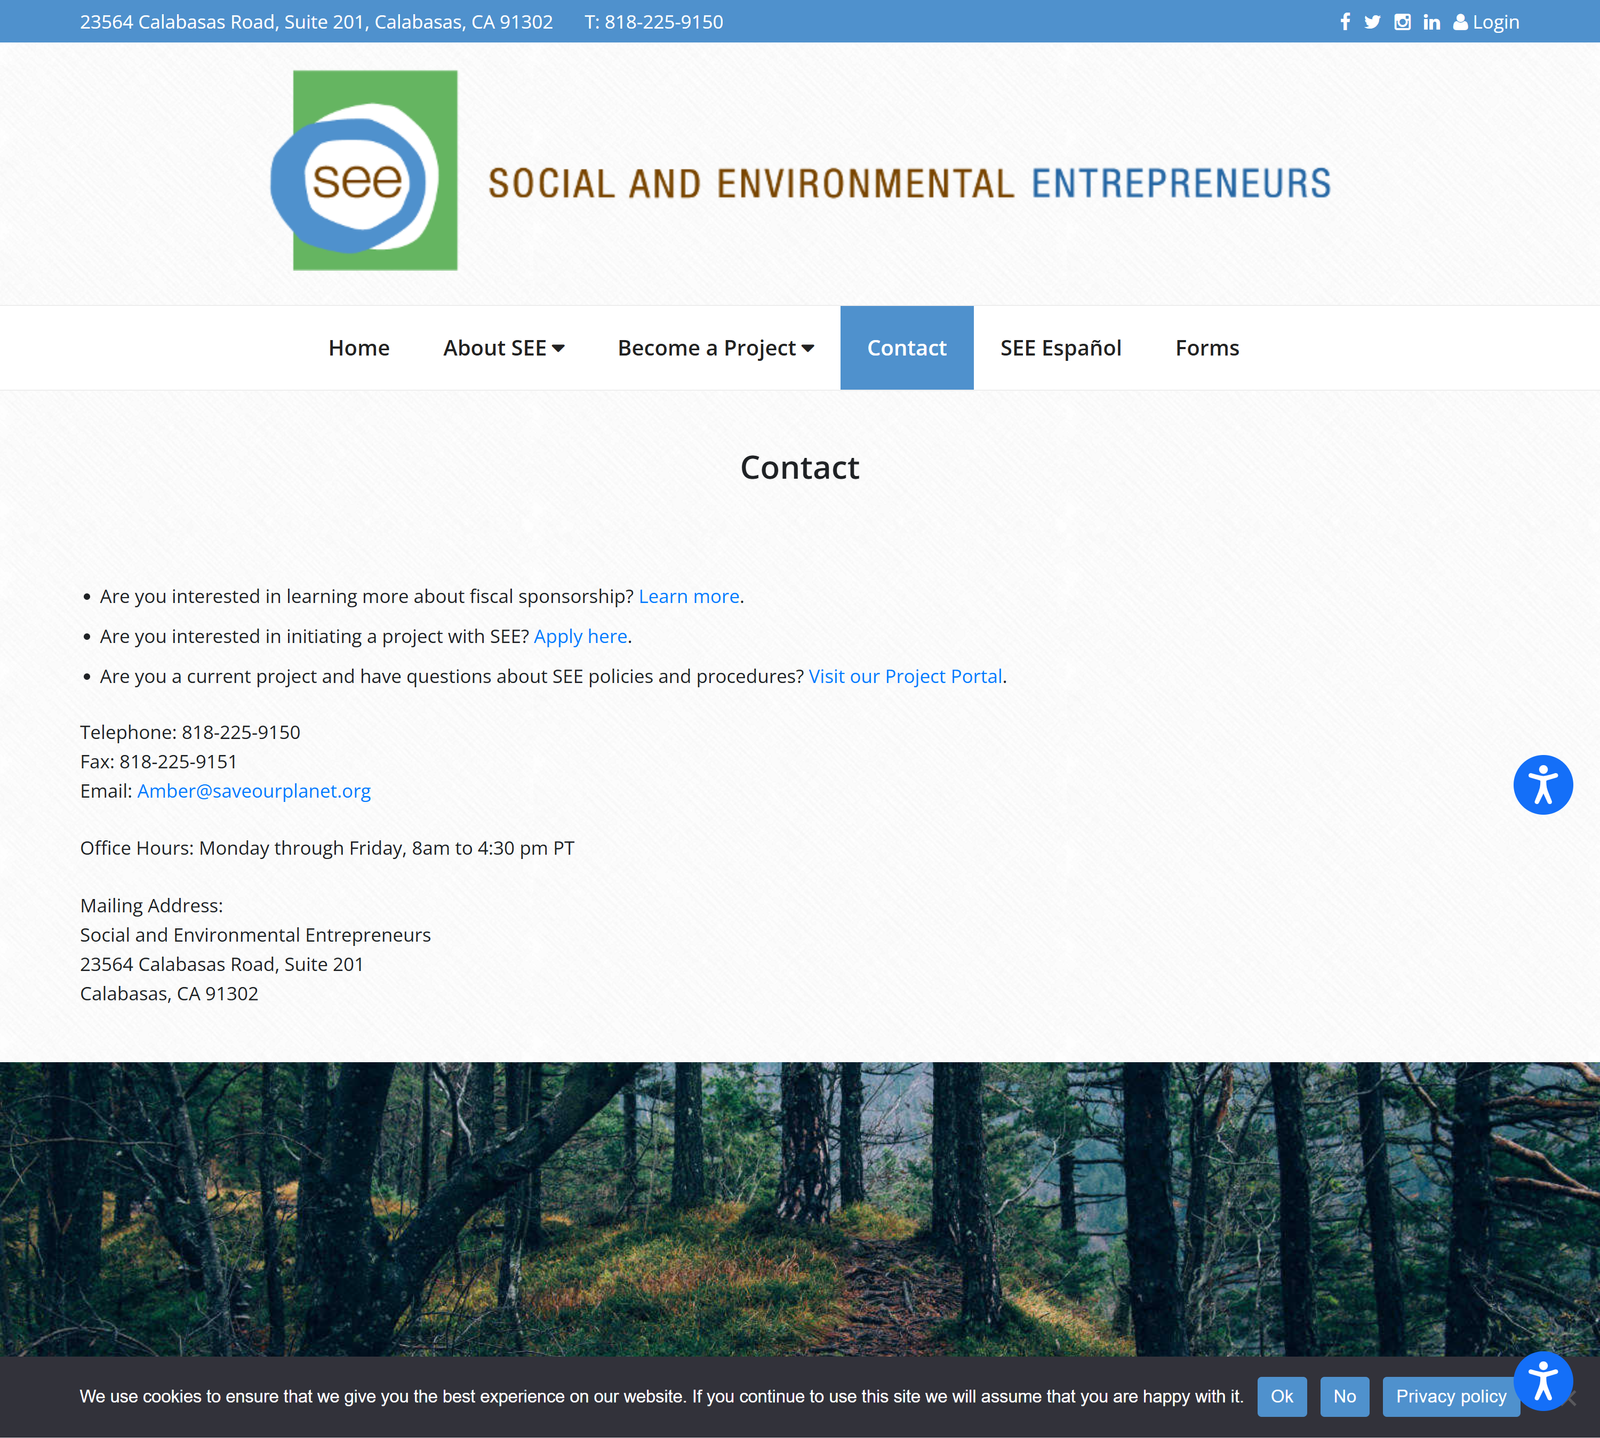Open the Instagram icon in top bar
This screenshot has height=1438, width=1600.
(x=1402, y=22)
